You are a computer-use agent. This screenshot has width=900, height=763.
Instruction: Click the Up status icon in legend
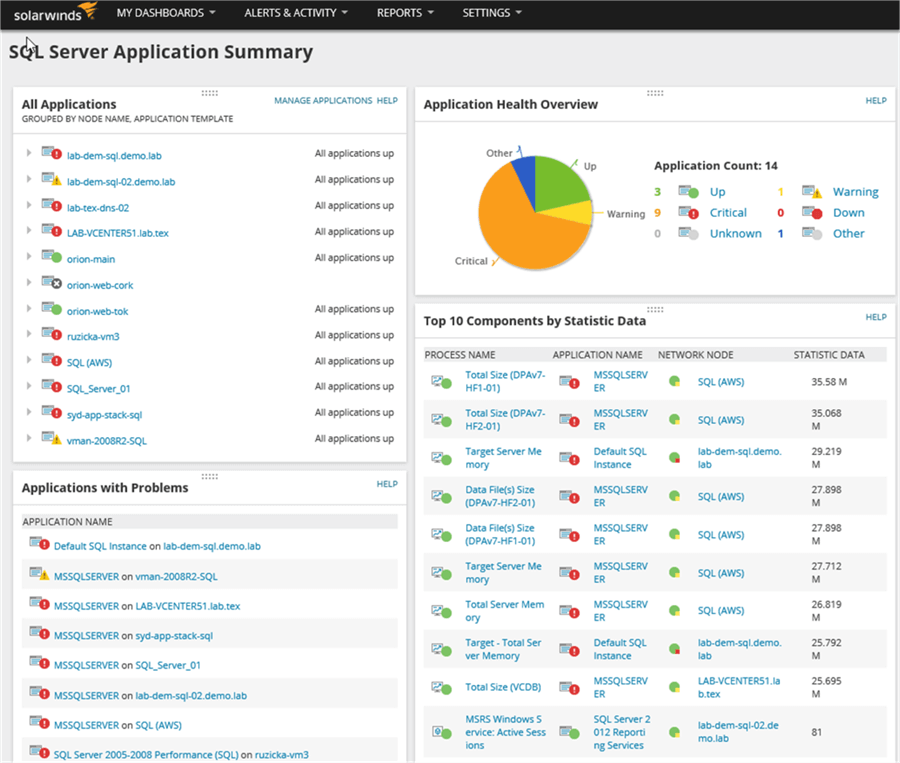pos(688,191)
